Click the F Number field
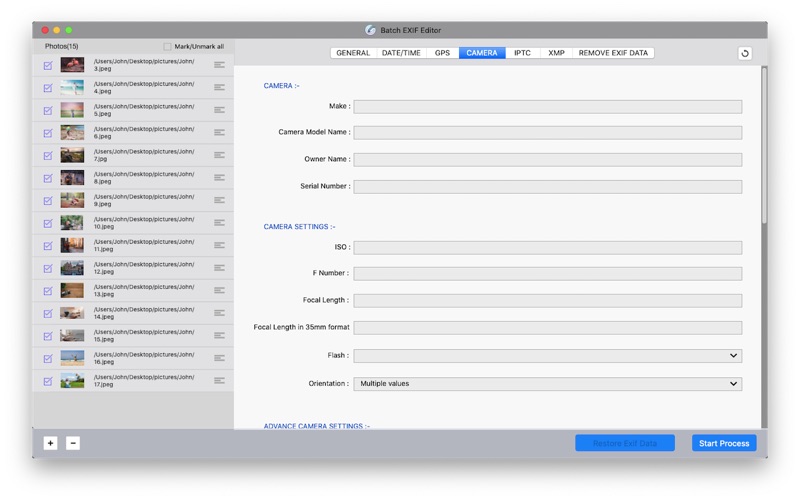The image size is (800, 500). click(x=547, y=273)
